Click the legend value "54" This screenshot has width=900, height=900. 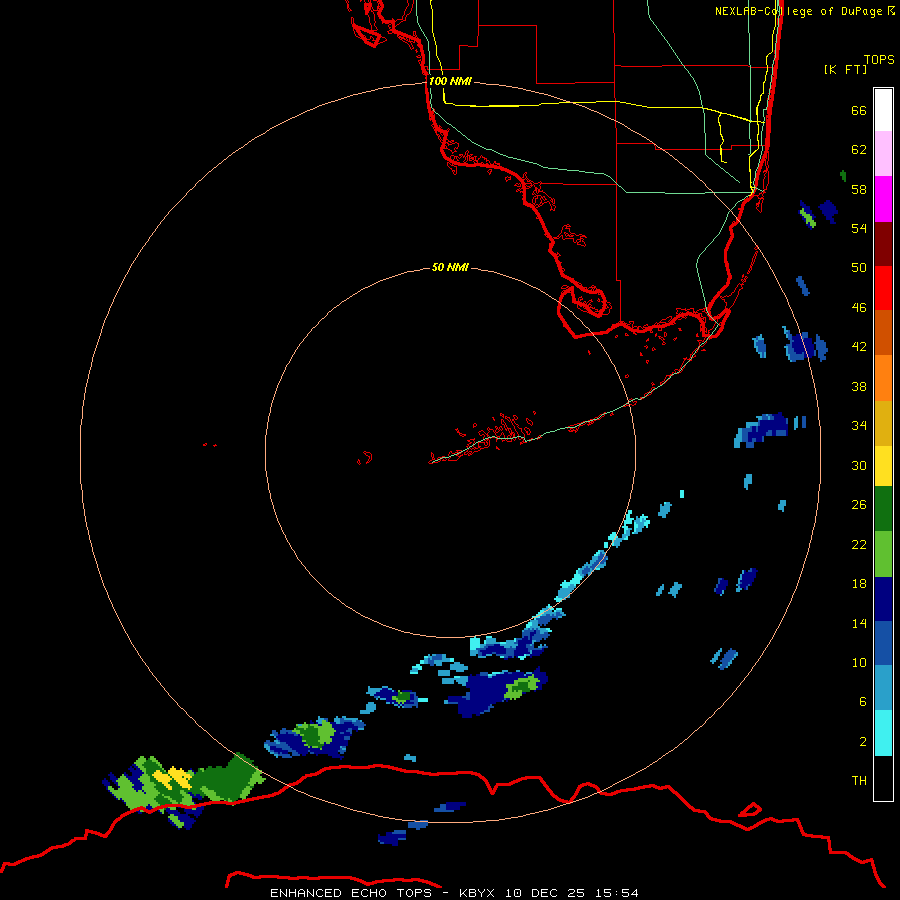point(859,228)
